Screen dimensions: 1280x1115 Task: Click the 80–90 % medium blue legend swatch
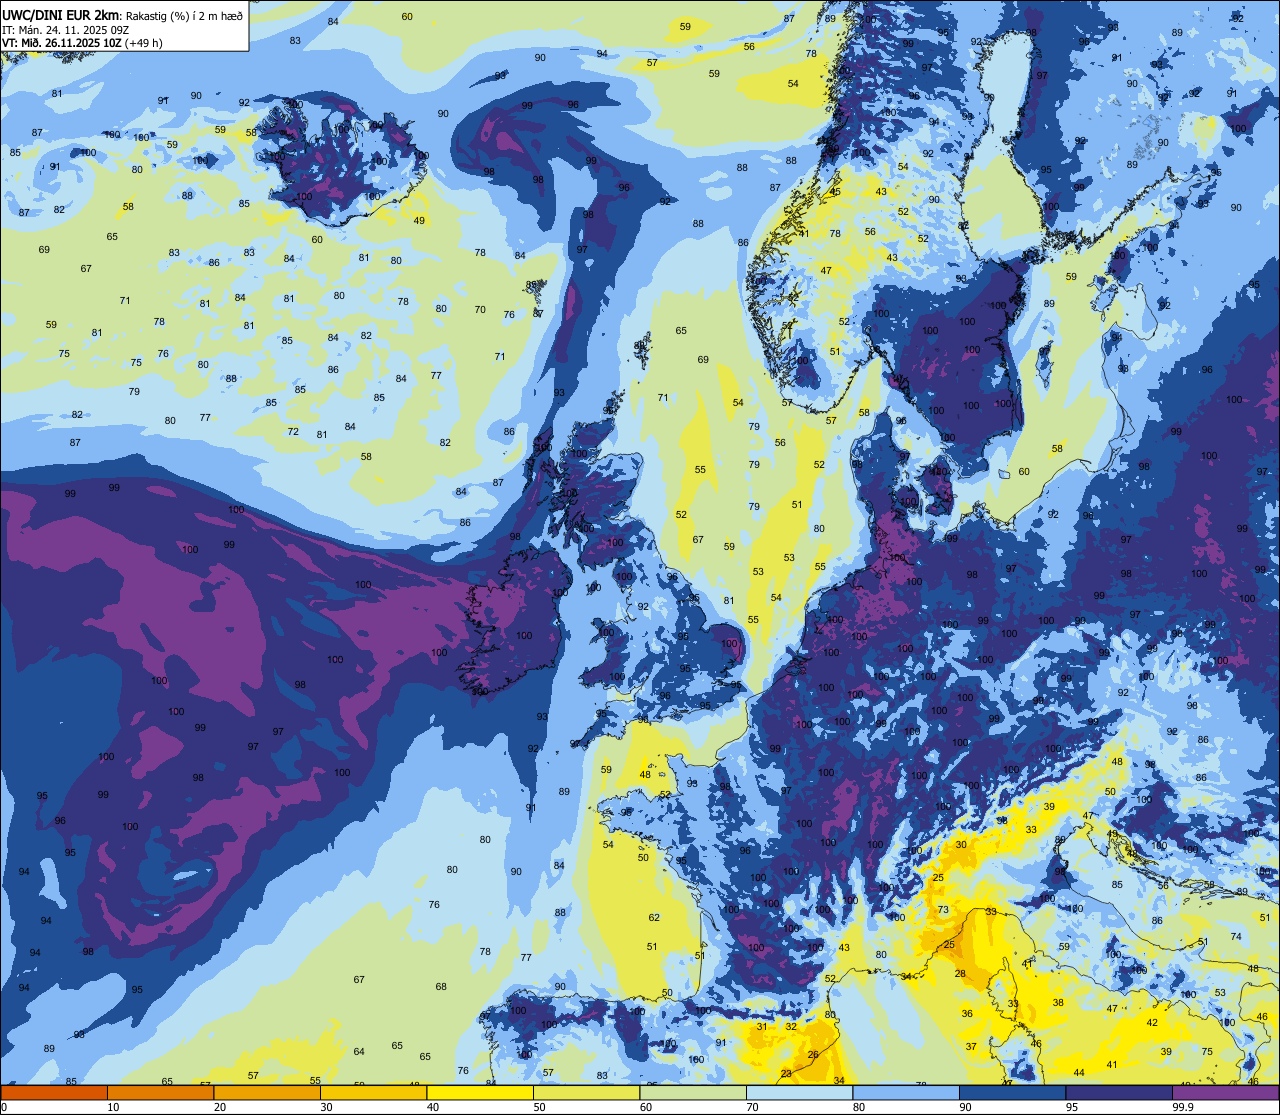click(906, 1092)
